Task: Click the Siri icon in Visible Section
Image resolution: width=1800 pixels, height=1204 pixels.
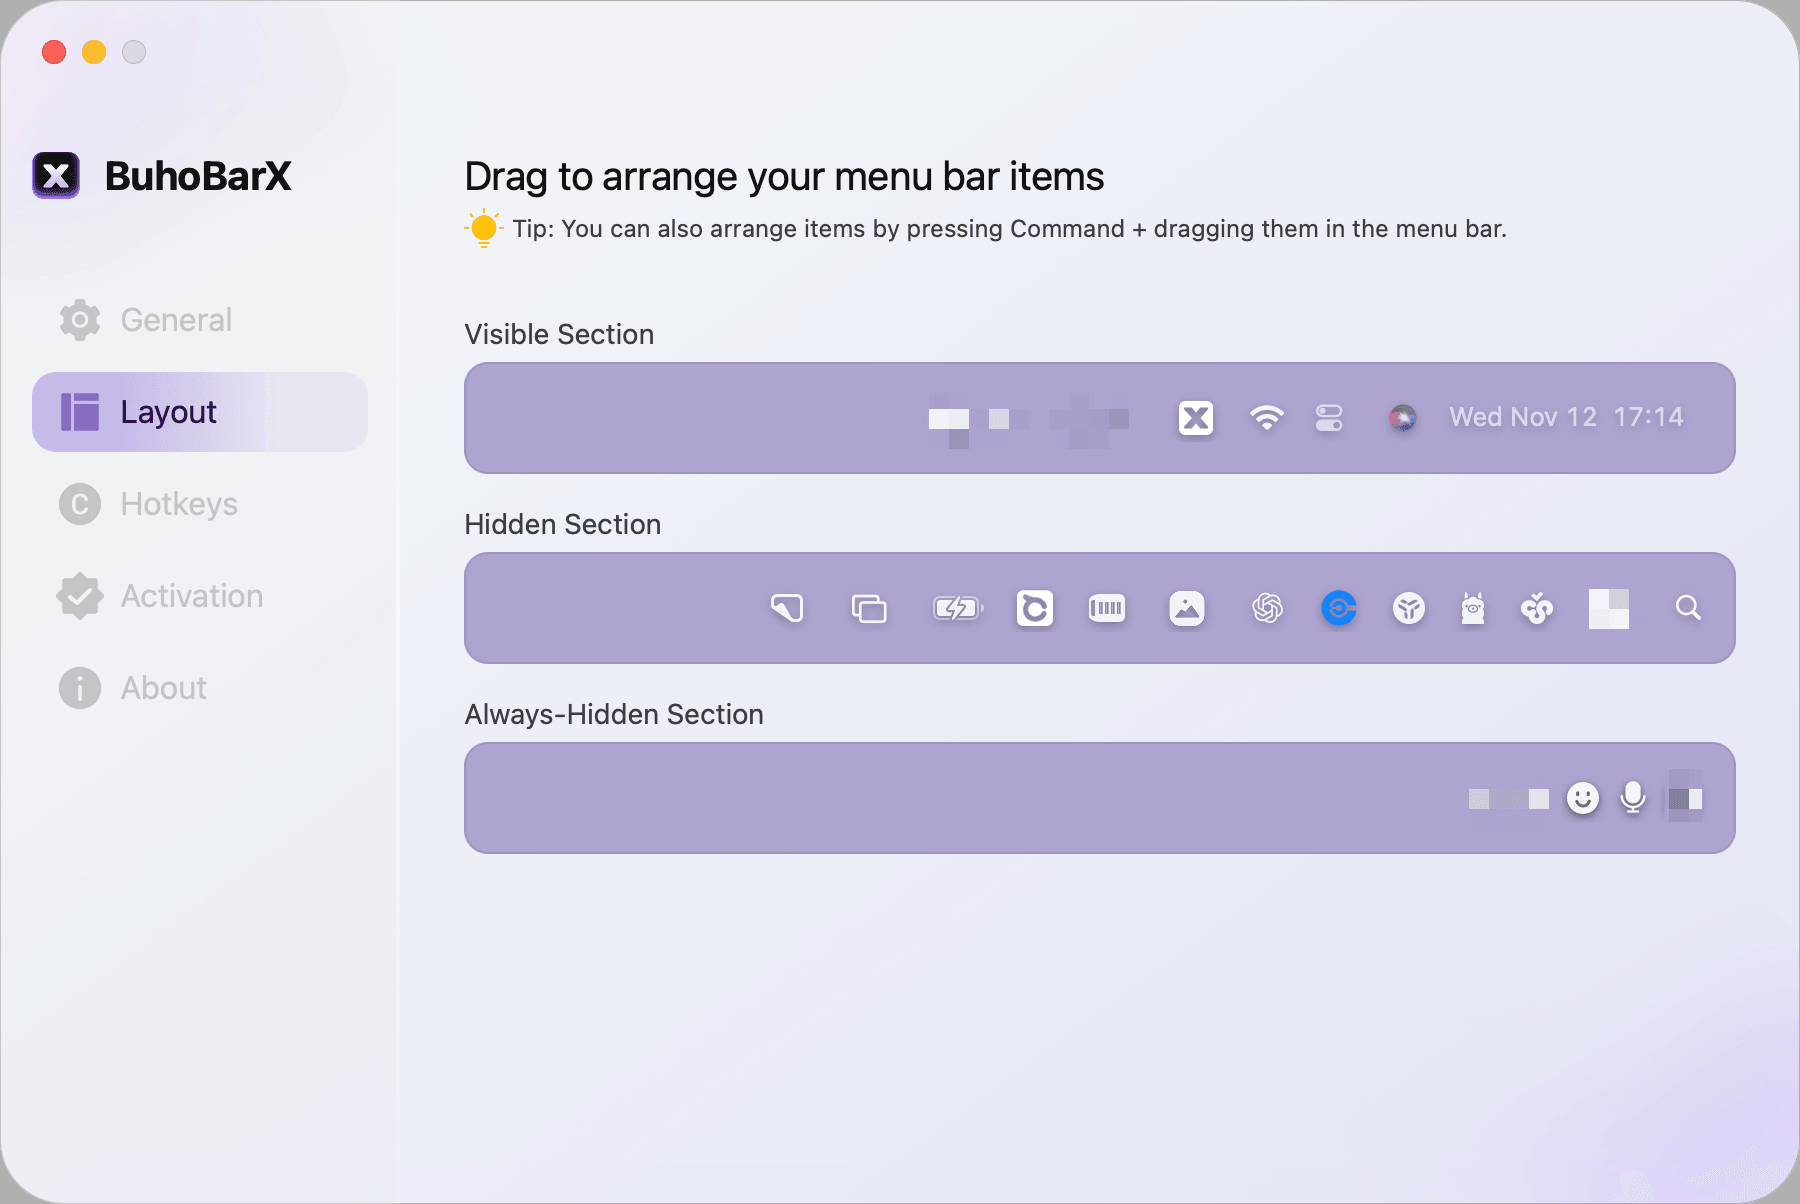Action: pos(1403,418)
